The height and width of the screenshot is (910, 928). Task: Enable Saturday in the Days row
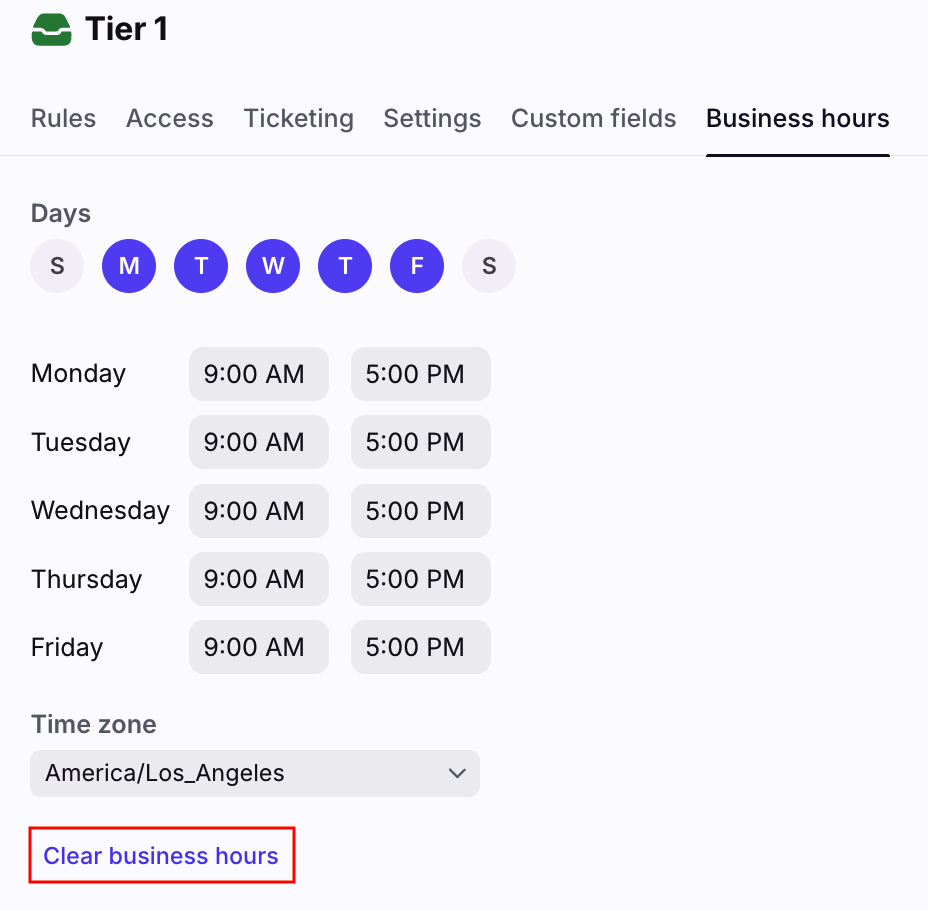[x=489, y=266]
